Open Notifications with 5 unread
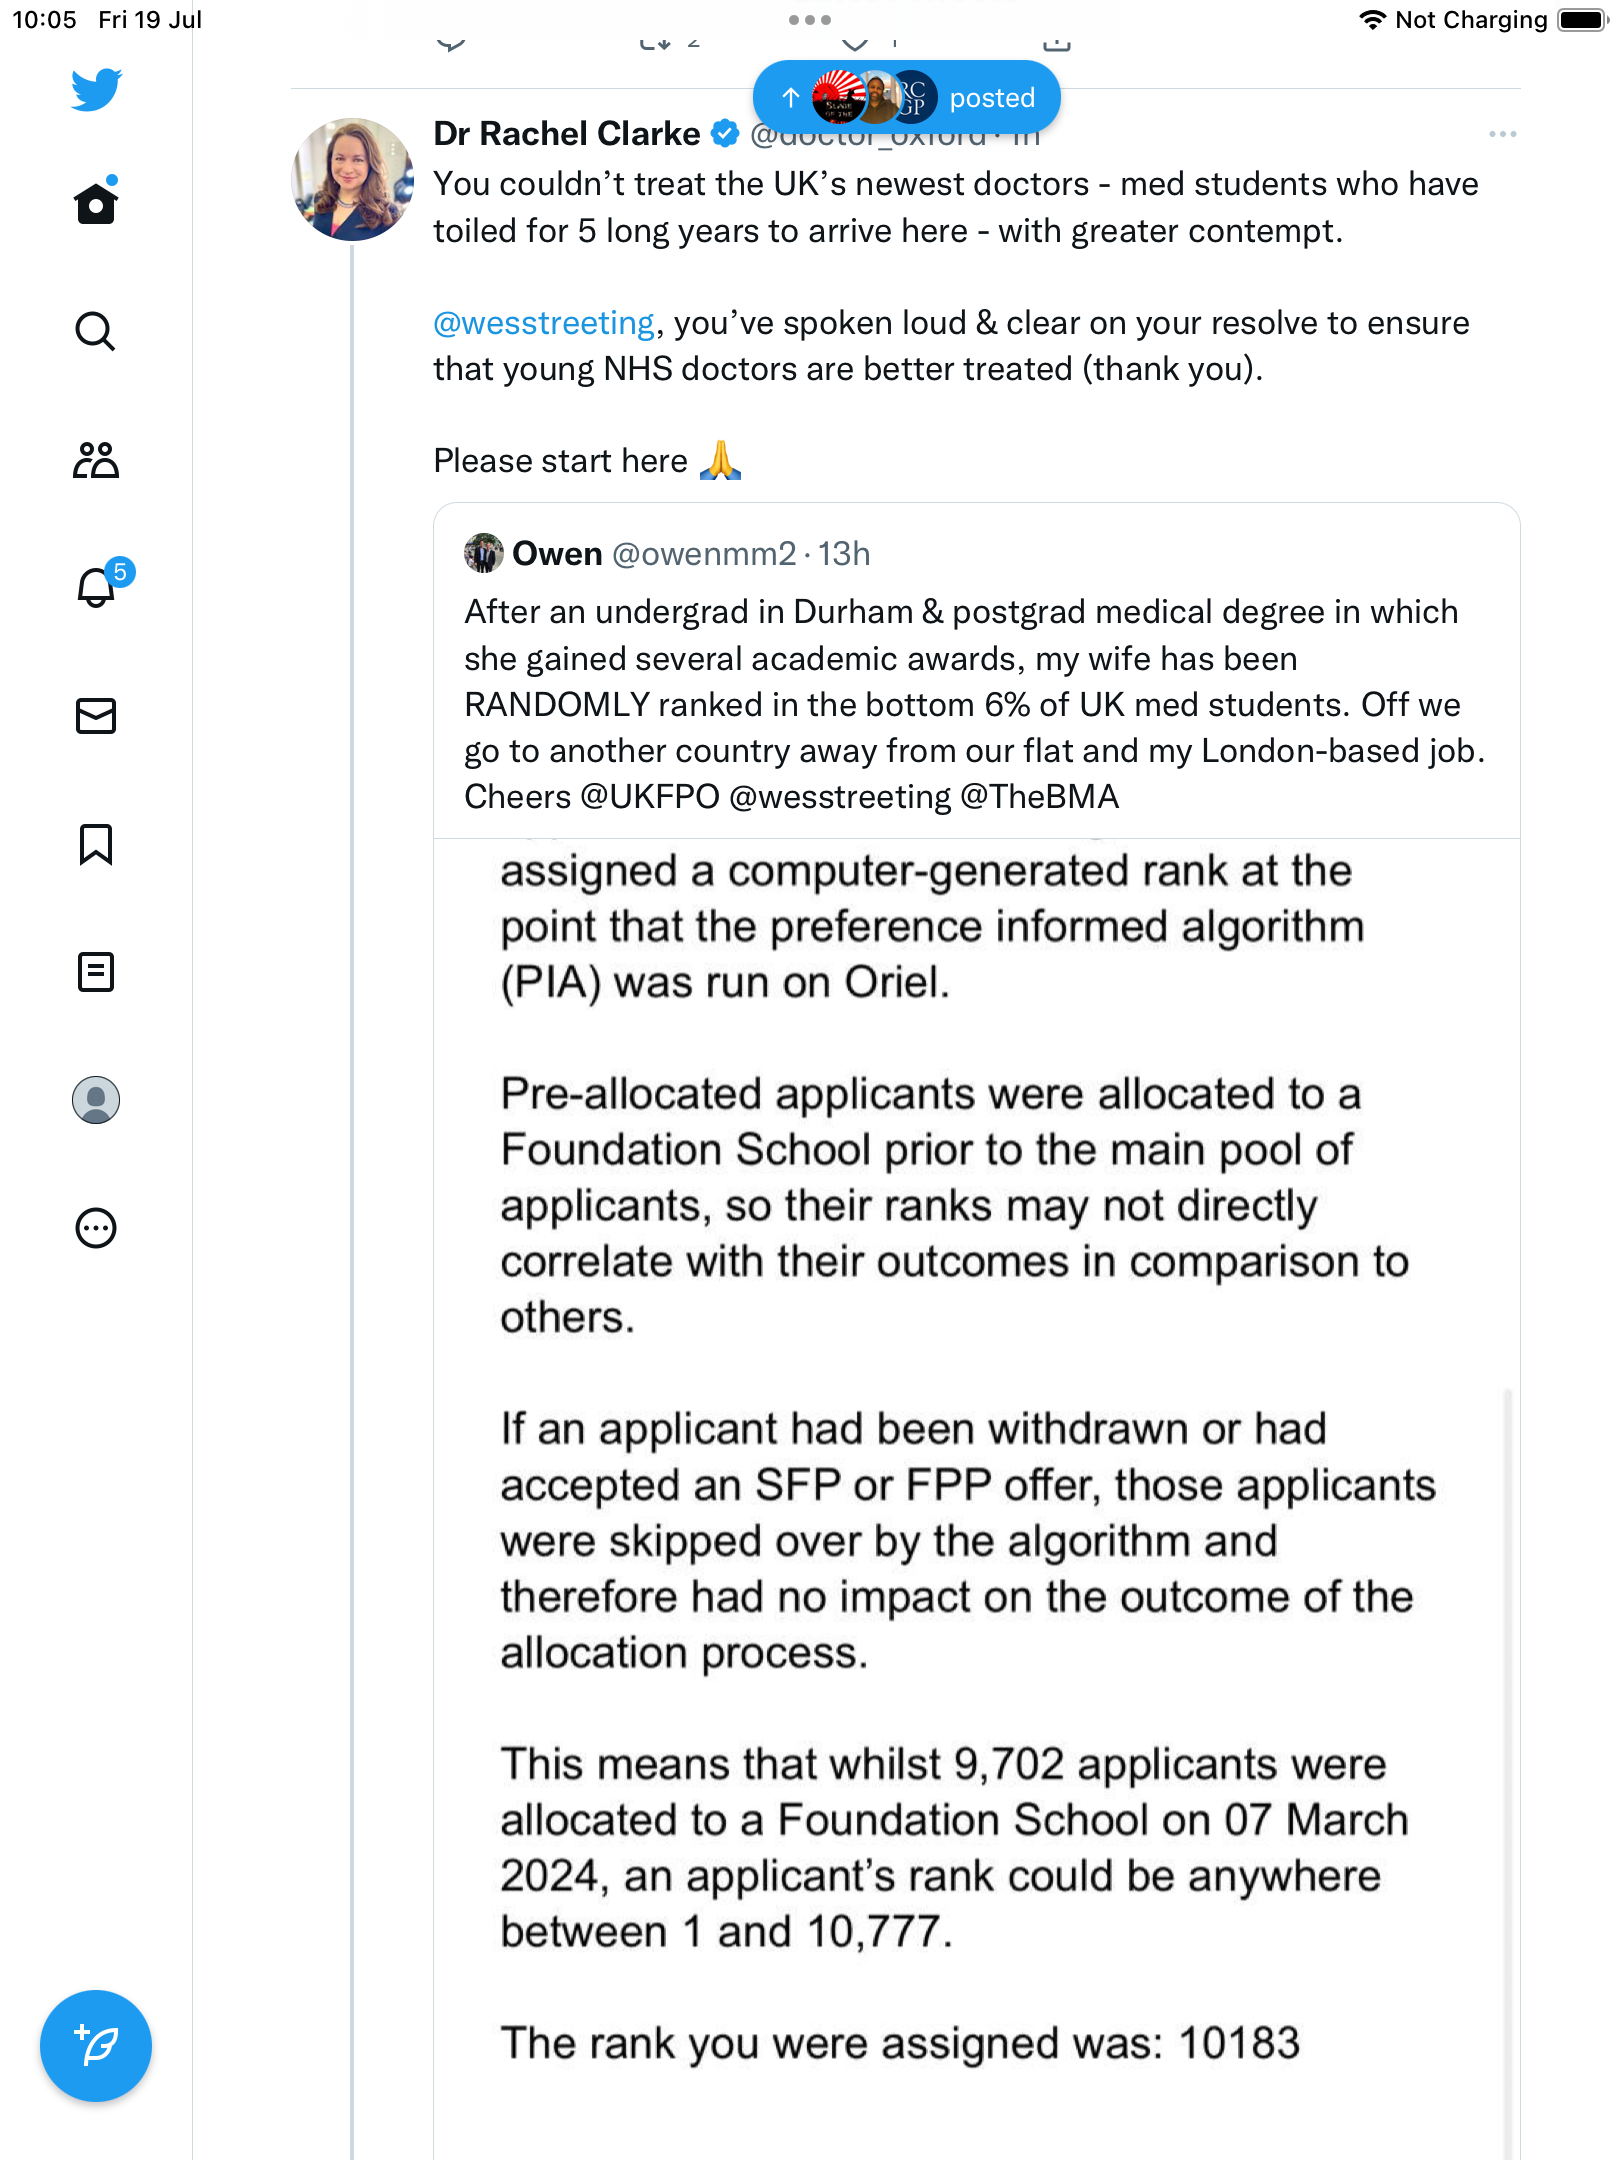 point(98,586)
